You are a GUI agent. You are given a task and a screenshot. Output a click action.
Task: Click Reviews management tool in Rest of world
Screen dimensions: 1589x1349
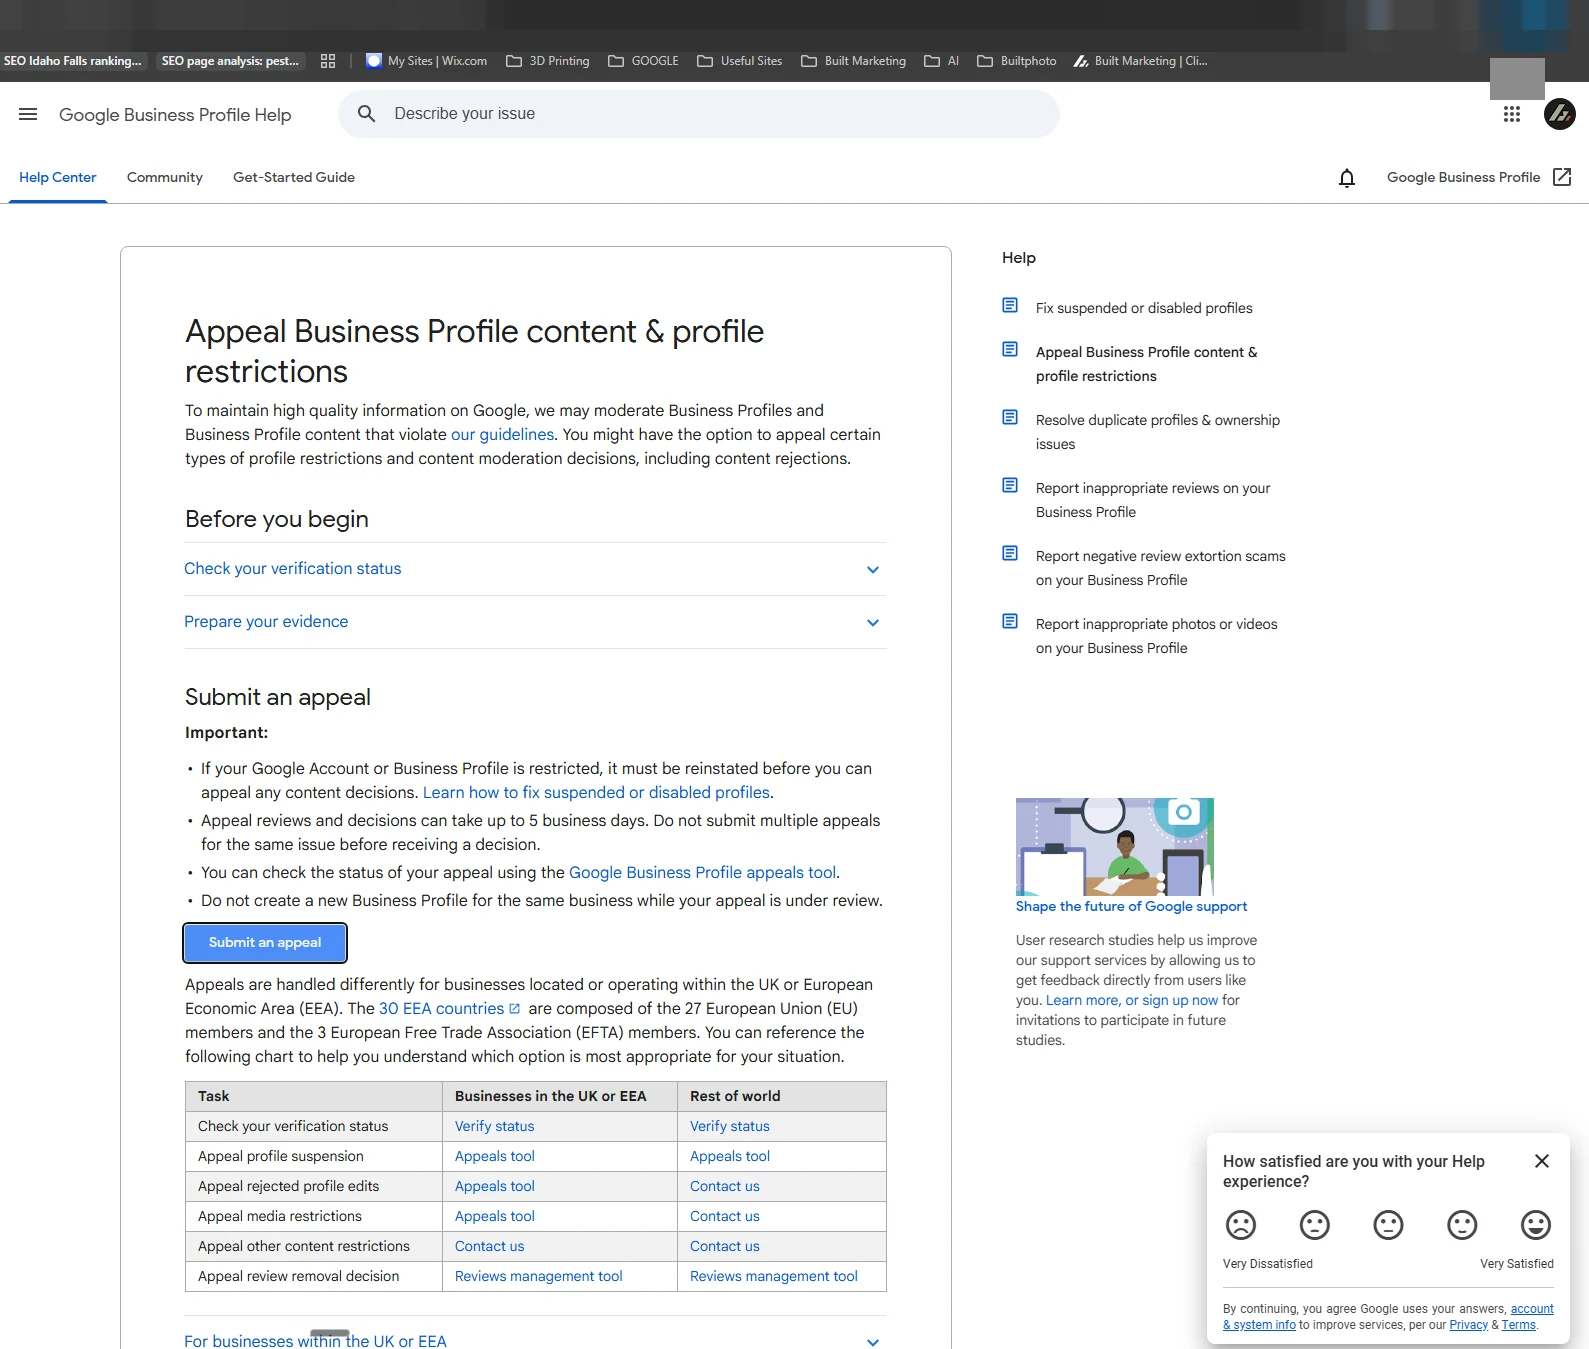click(773, 1276)
